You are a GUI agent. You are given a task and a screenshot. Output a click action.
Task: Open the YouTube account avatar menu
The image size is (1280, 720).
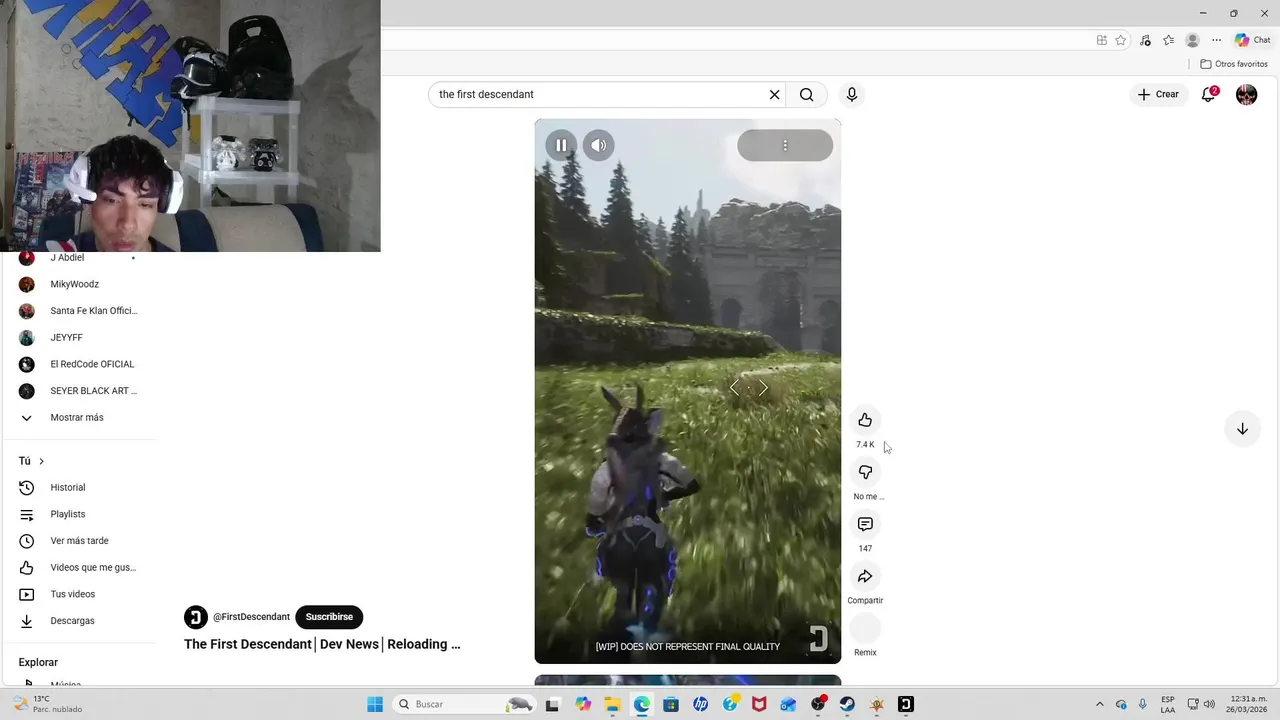(x=1246, y=94)
